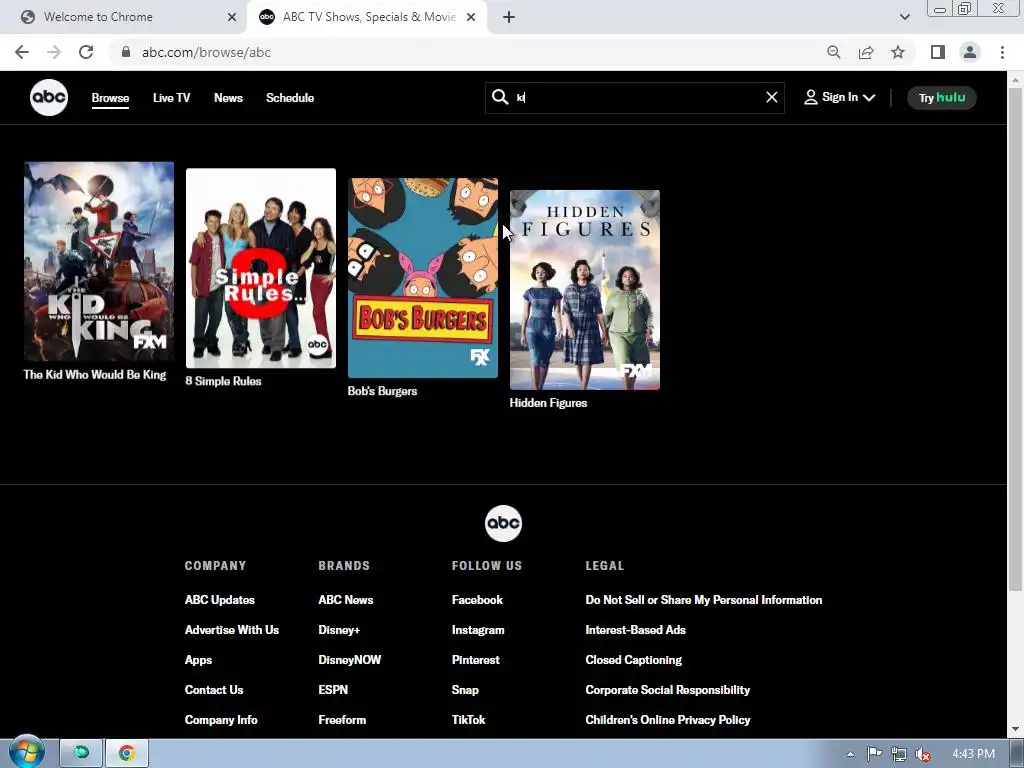Click the ABC logo in the header

(x=49, y=97)
